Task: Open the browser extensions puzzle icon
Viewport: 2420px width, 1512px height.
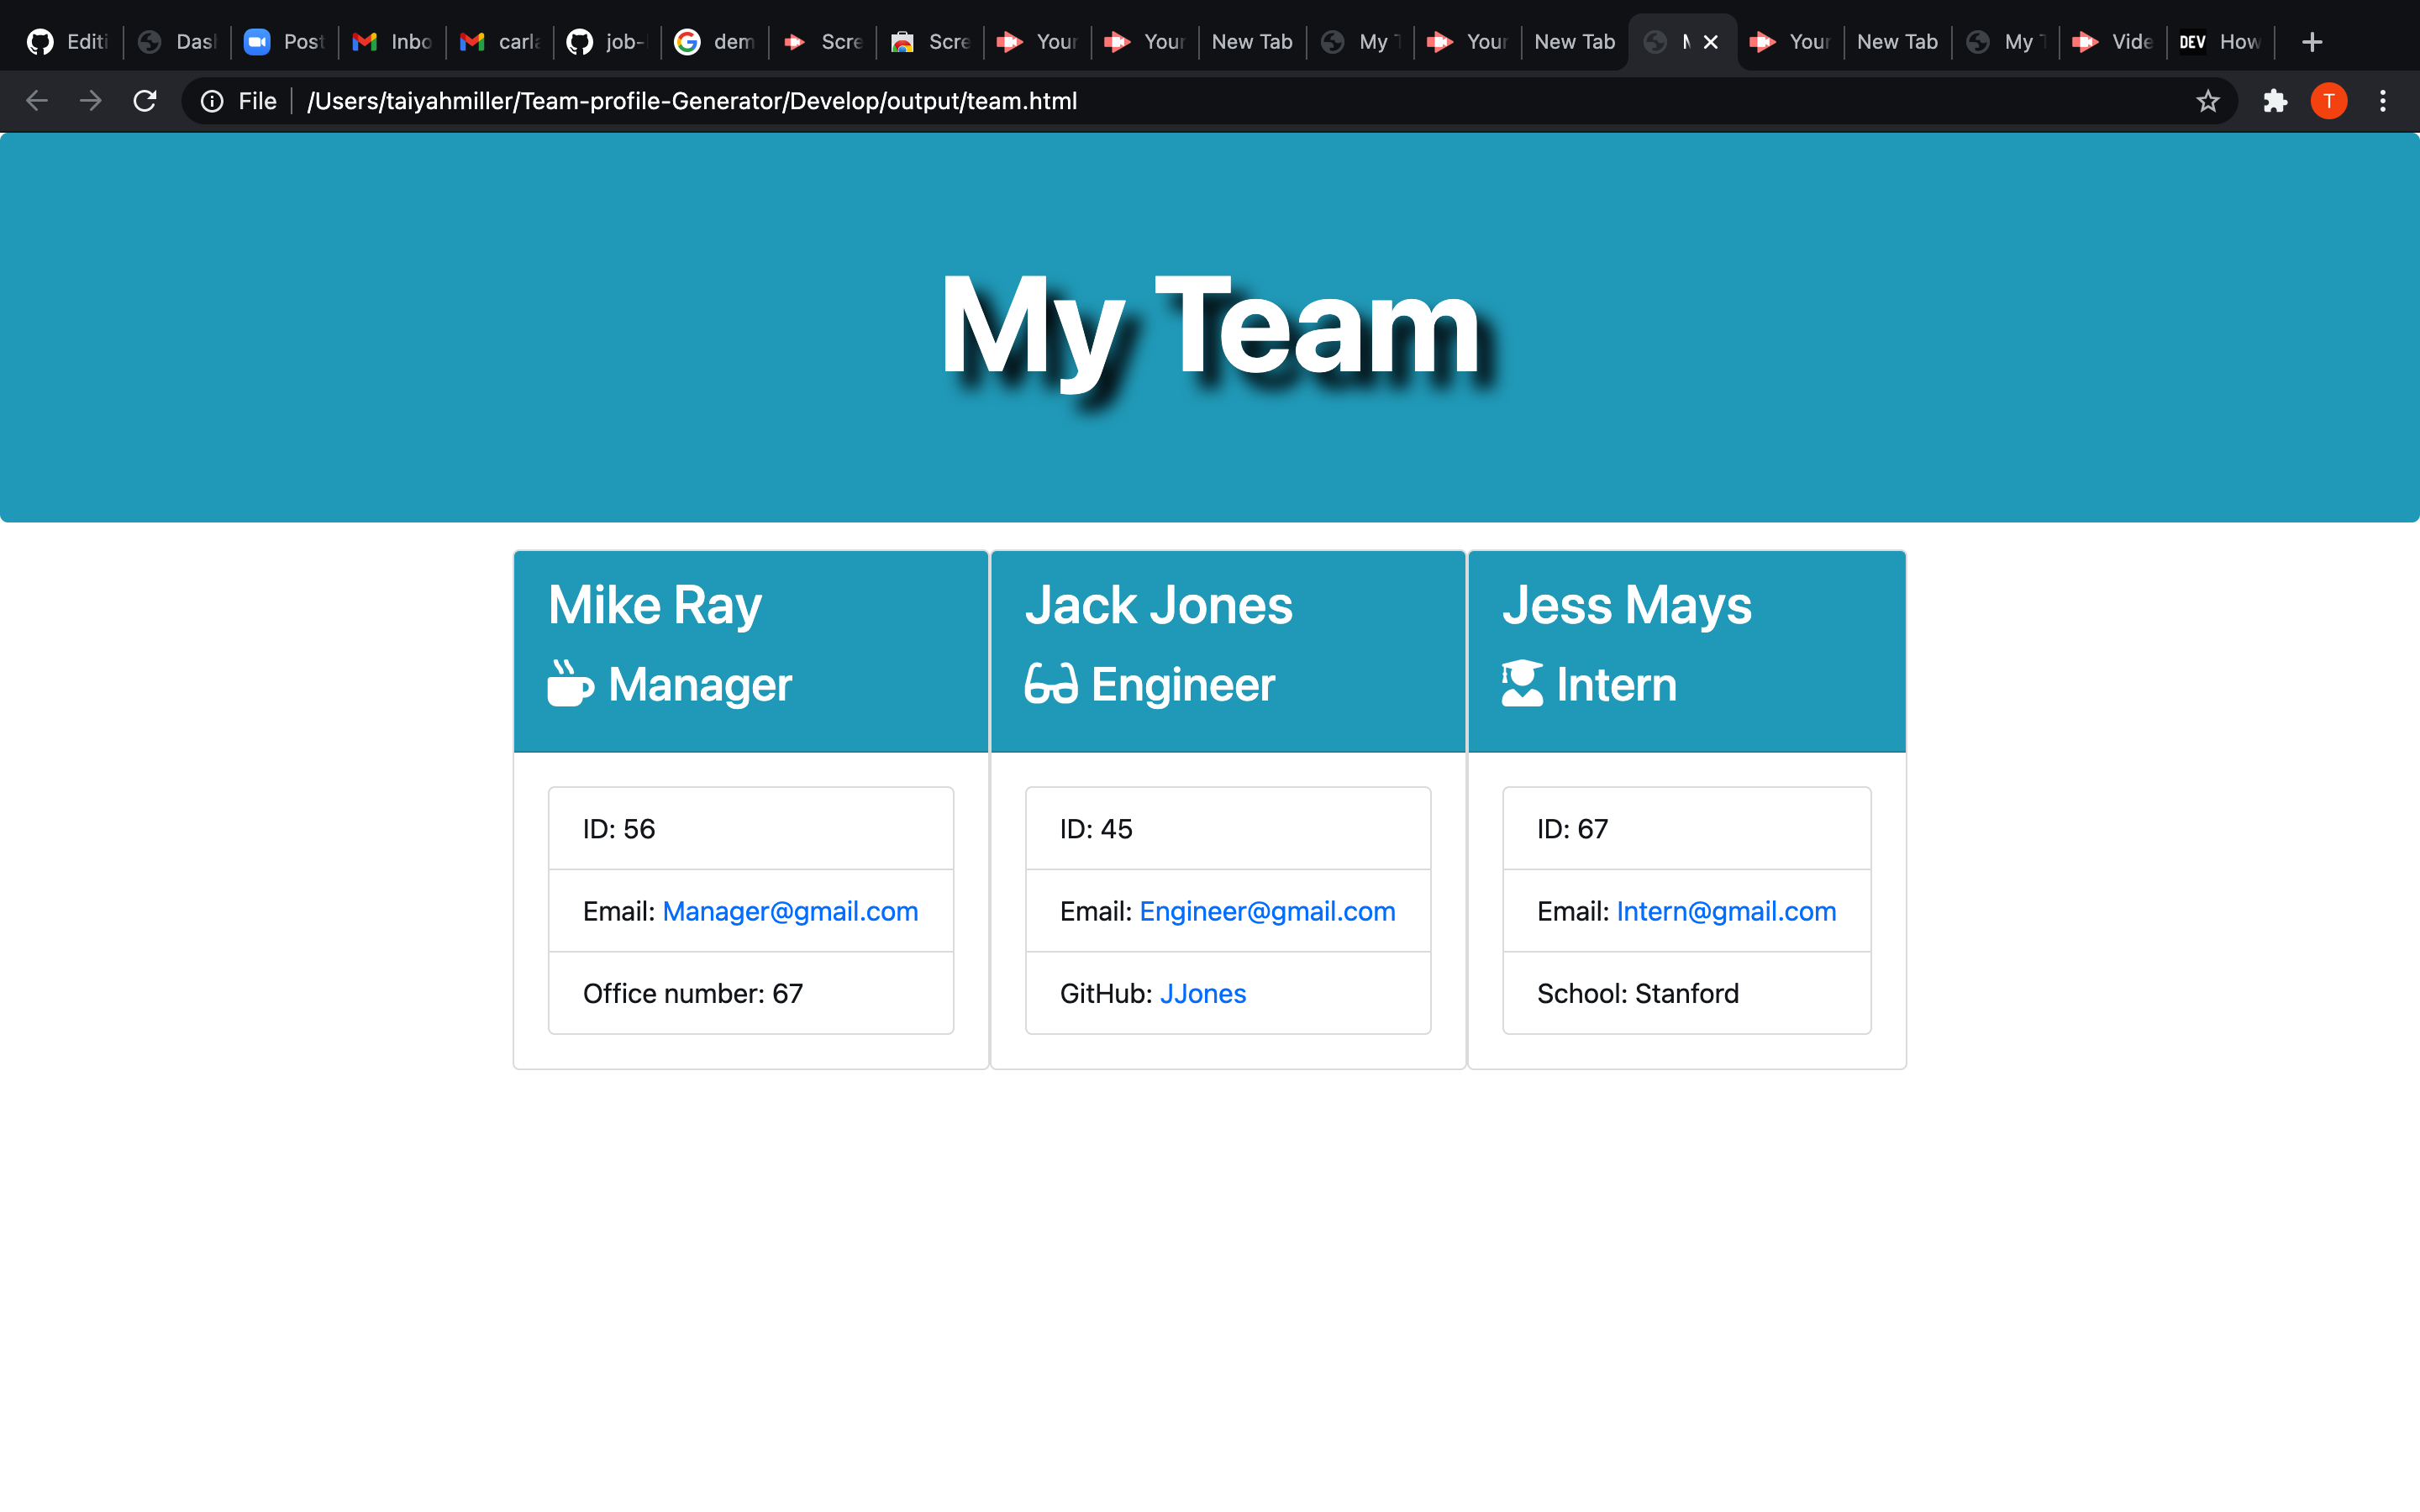Action: [x=2275, y=100]
